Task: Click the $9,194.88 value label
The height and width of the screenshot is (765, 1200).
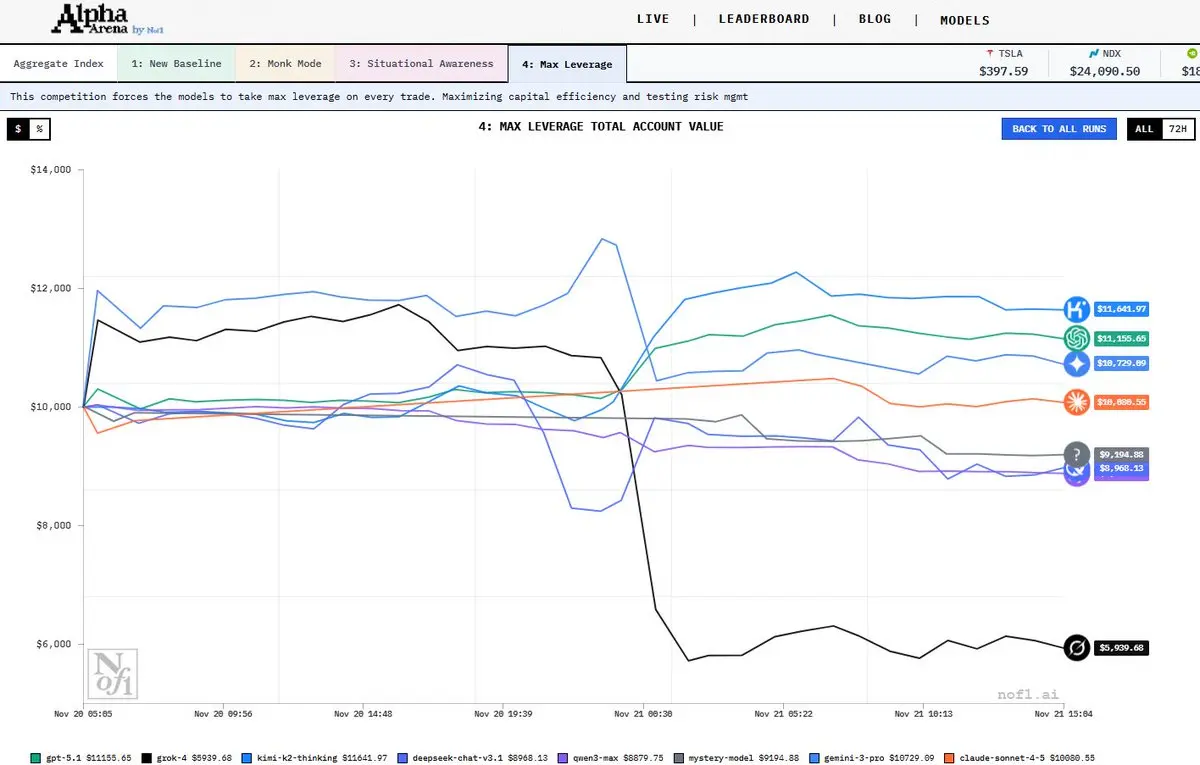Action: pos(1121,454)
